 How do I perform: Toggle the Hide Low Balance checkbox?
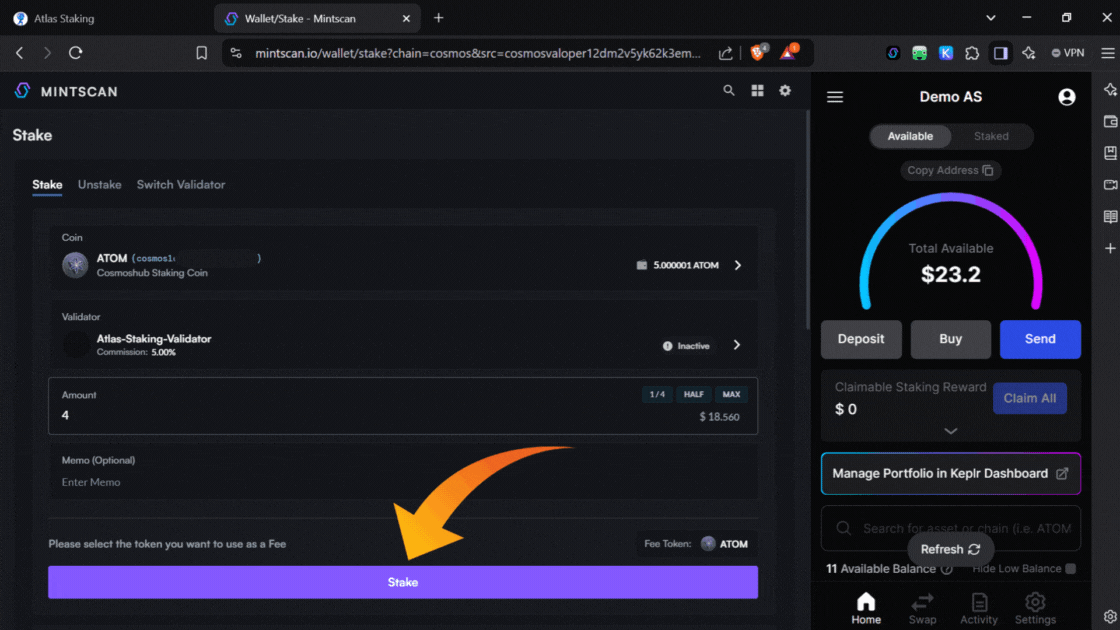pyautogui.click(x=1071, y=569)
